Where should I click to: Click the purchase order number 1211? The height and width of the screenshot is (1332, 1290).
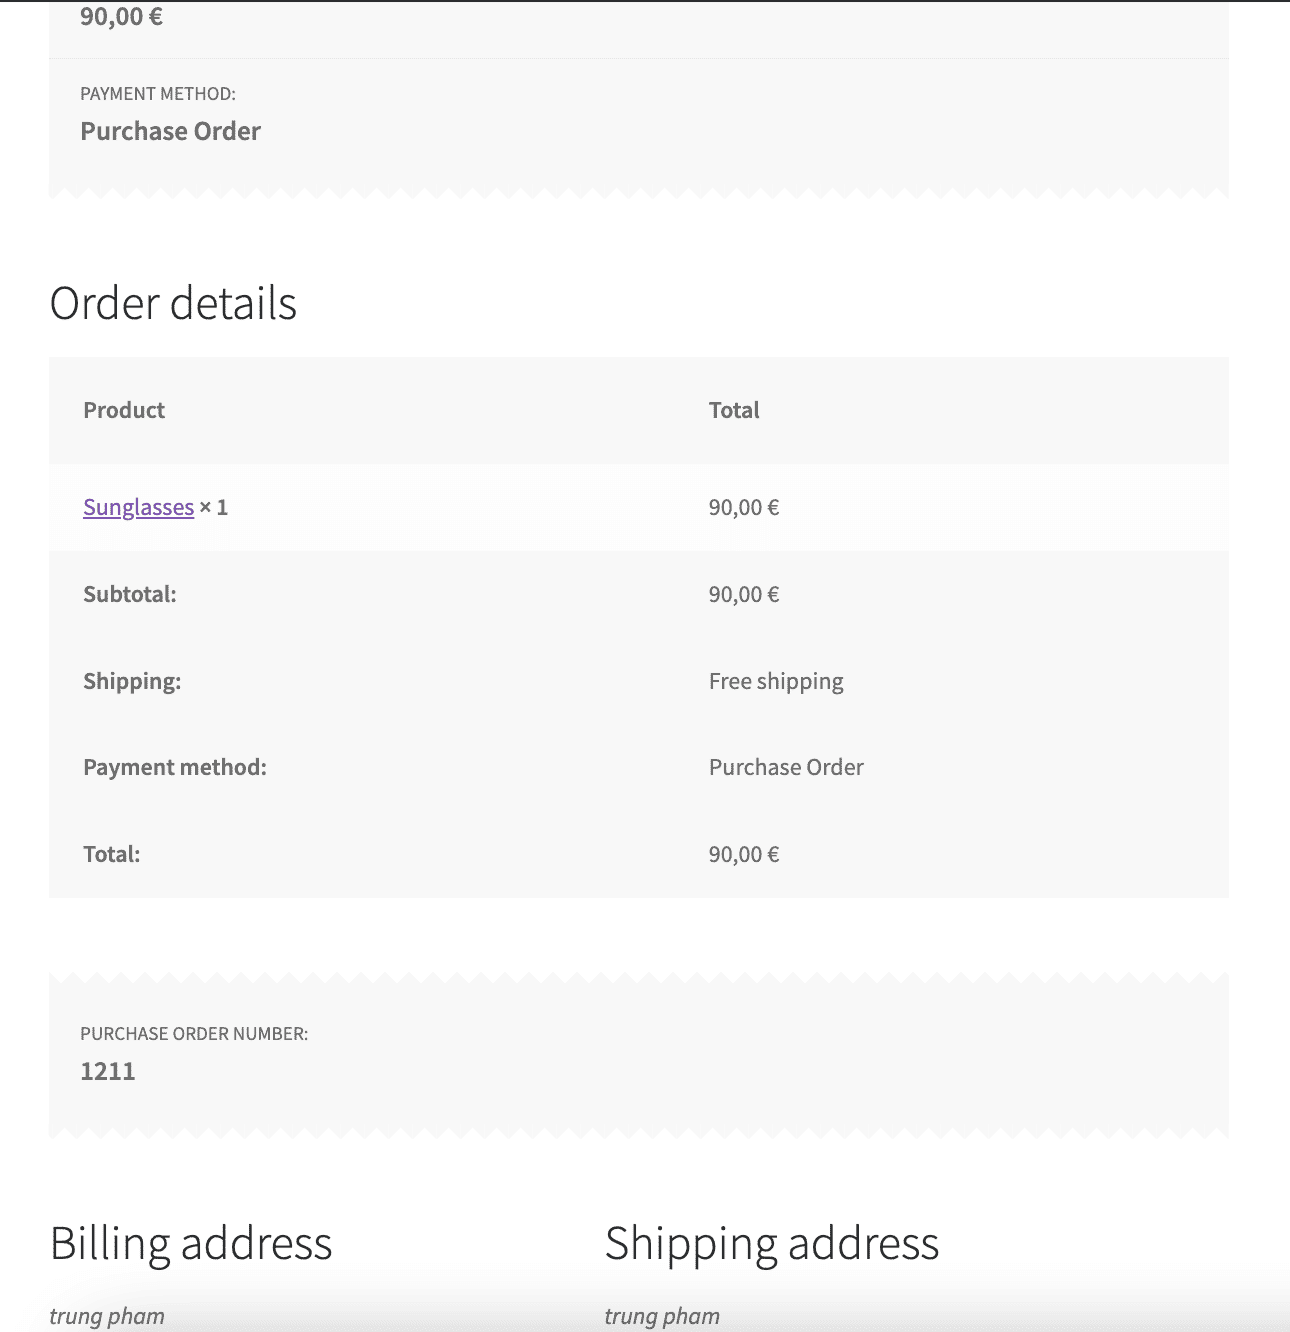(108, 1071)
